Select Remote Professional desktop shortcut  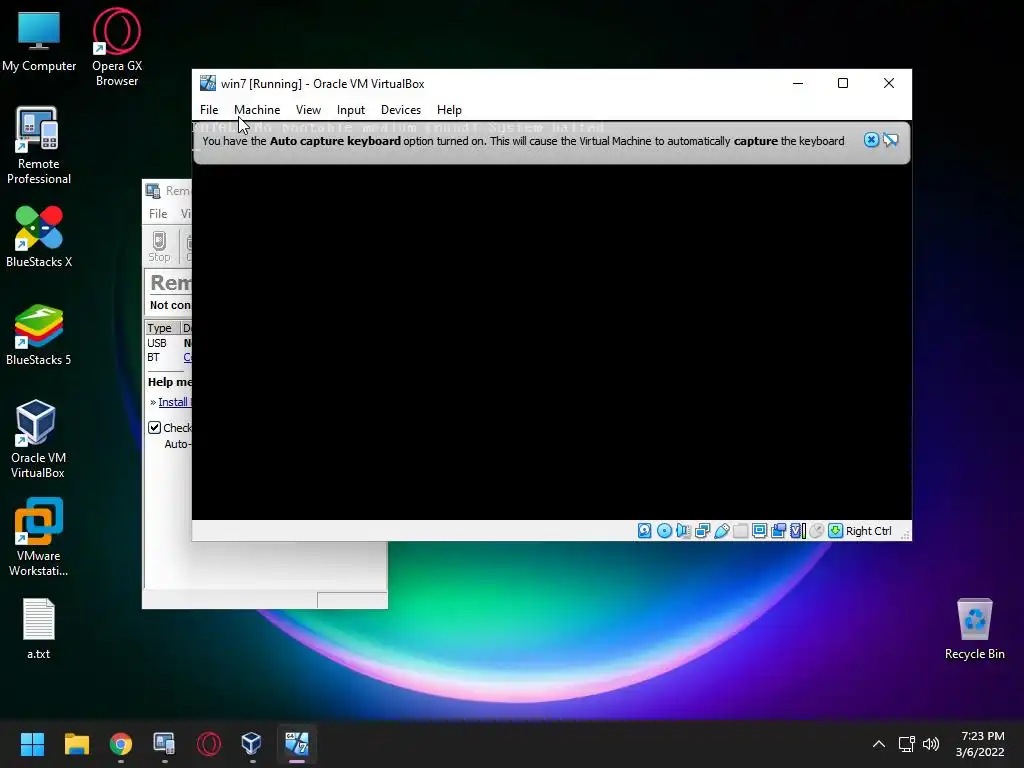pyautogui.click(x=39, y=145)
